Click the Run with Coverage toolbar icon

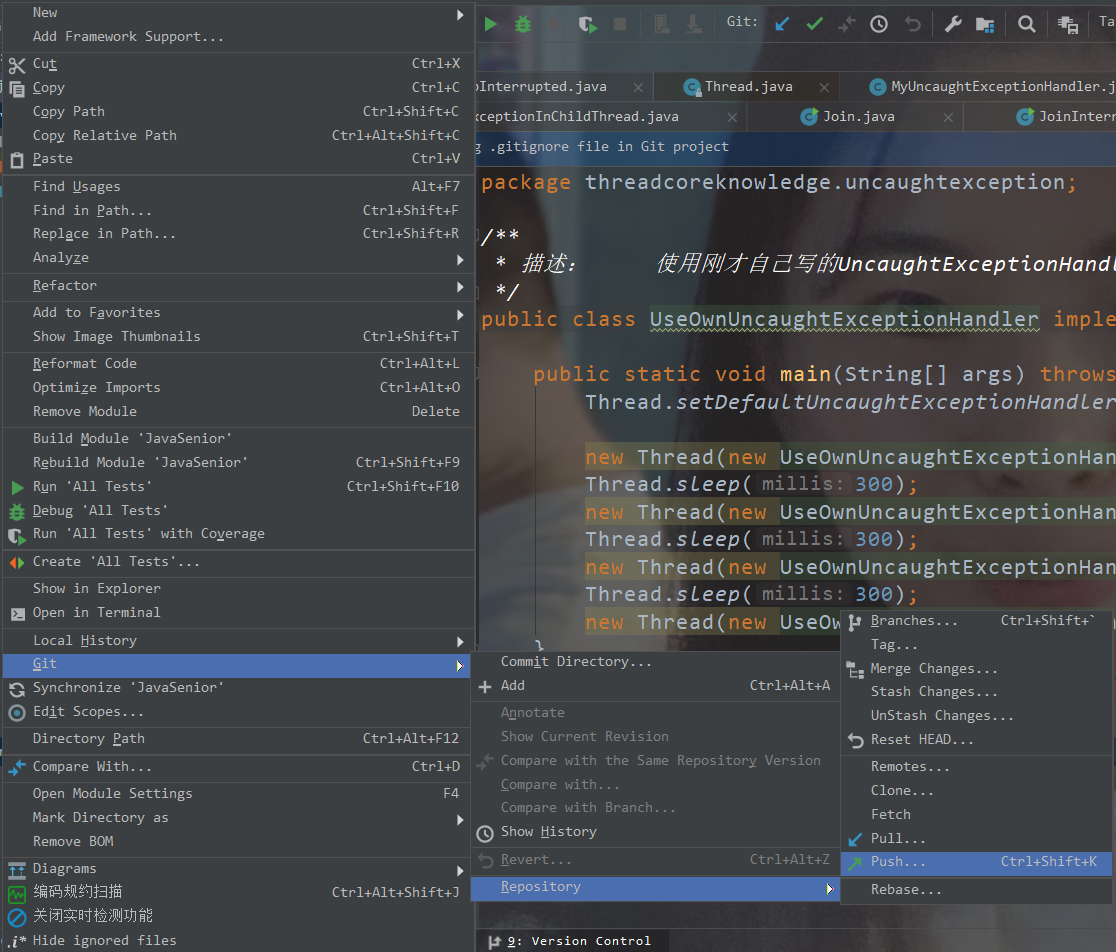pyautogui.click(x=588, y=24)
